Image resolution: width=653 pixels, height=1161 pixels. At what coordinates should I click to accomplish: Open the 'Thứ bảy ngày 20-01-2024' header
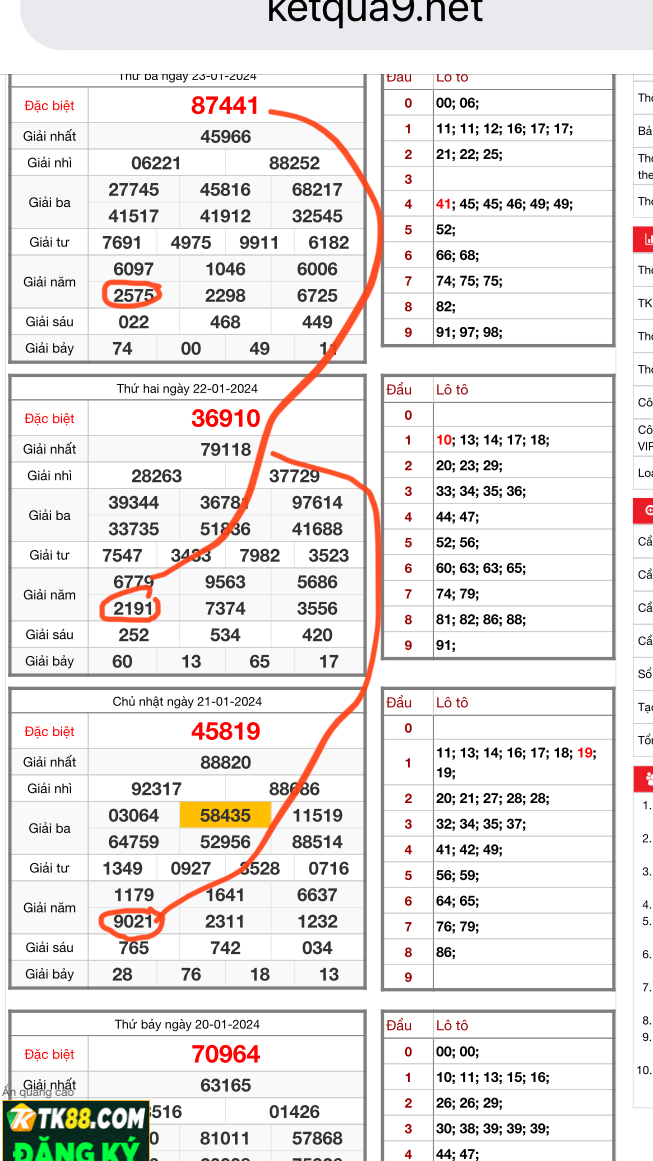click(187, 1024)
